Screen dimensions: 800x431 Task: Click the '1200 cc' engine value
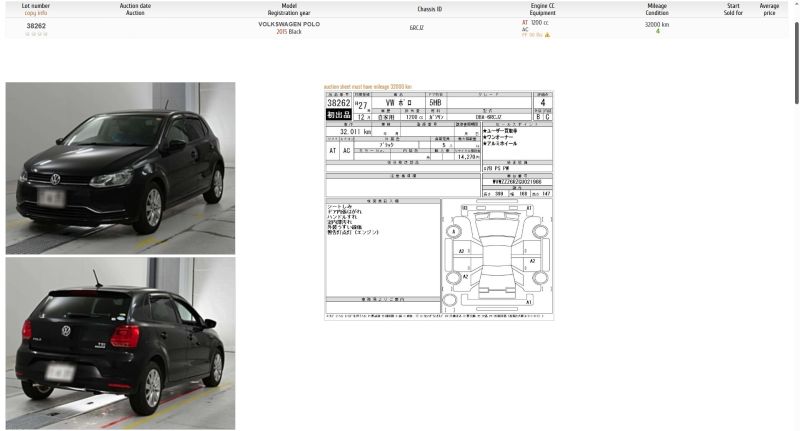click(539, 22)
